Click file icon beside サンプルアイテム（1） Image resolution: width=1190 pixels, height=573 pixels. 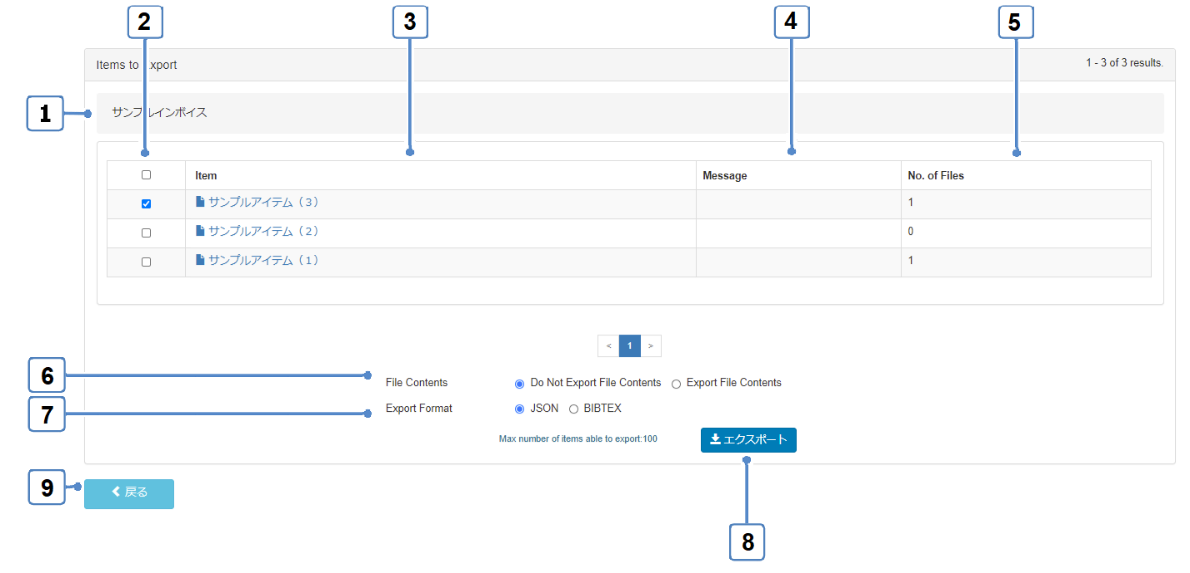(x=200, y=260)
